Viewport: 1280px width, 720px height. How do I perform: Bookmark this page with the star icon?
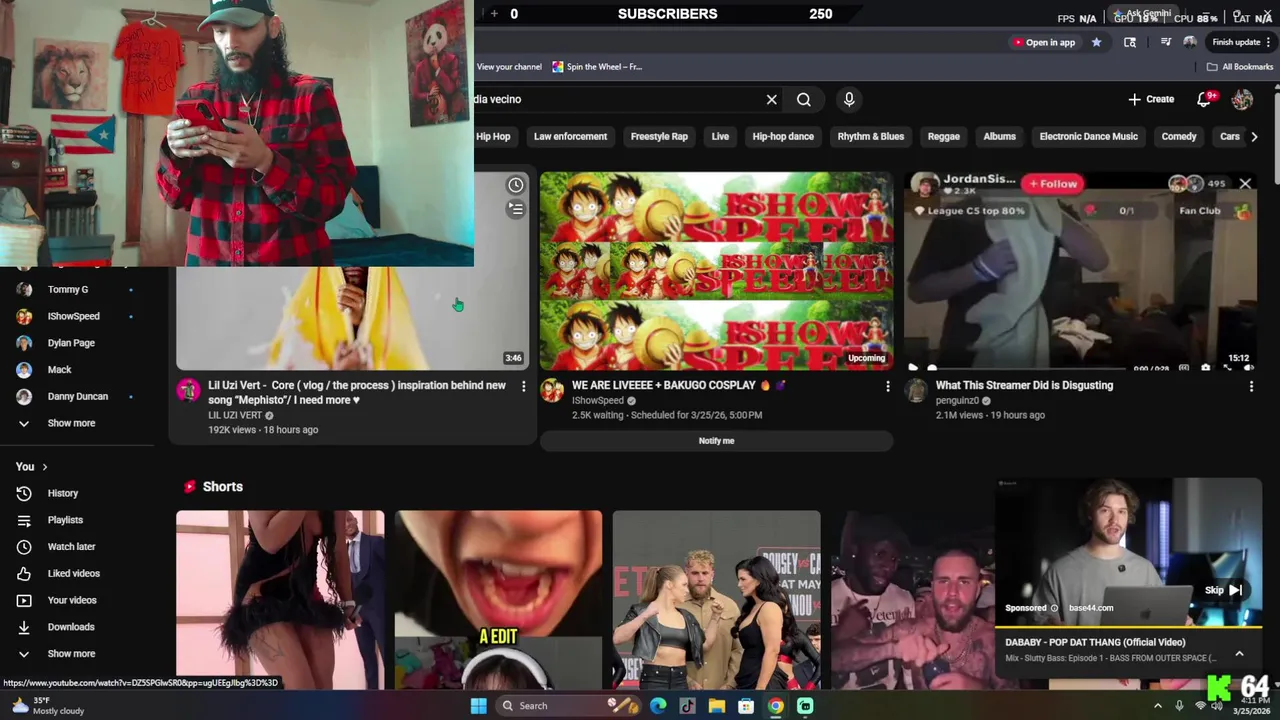click(x=1096, y=42)
